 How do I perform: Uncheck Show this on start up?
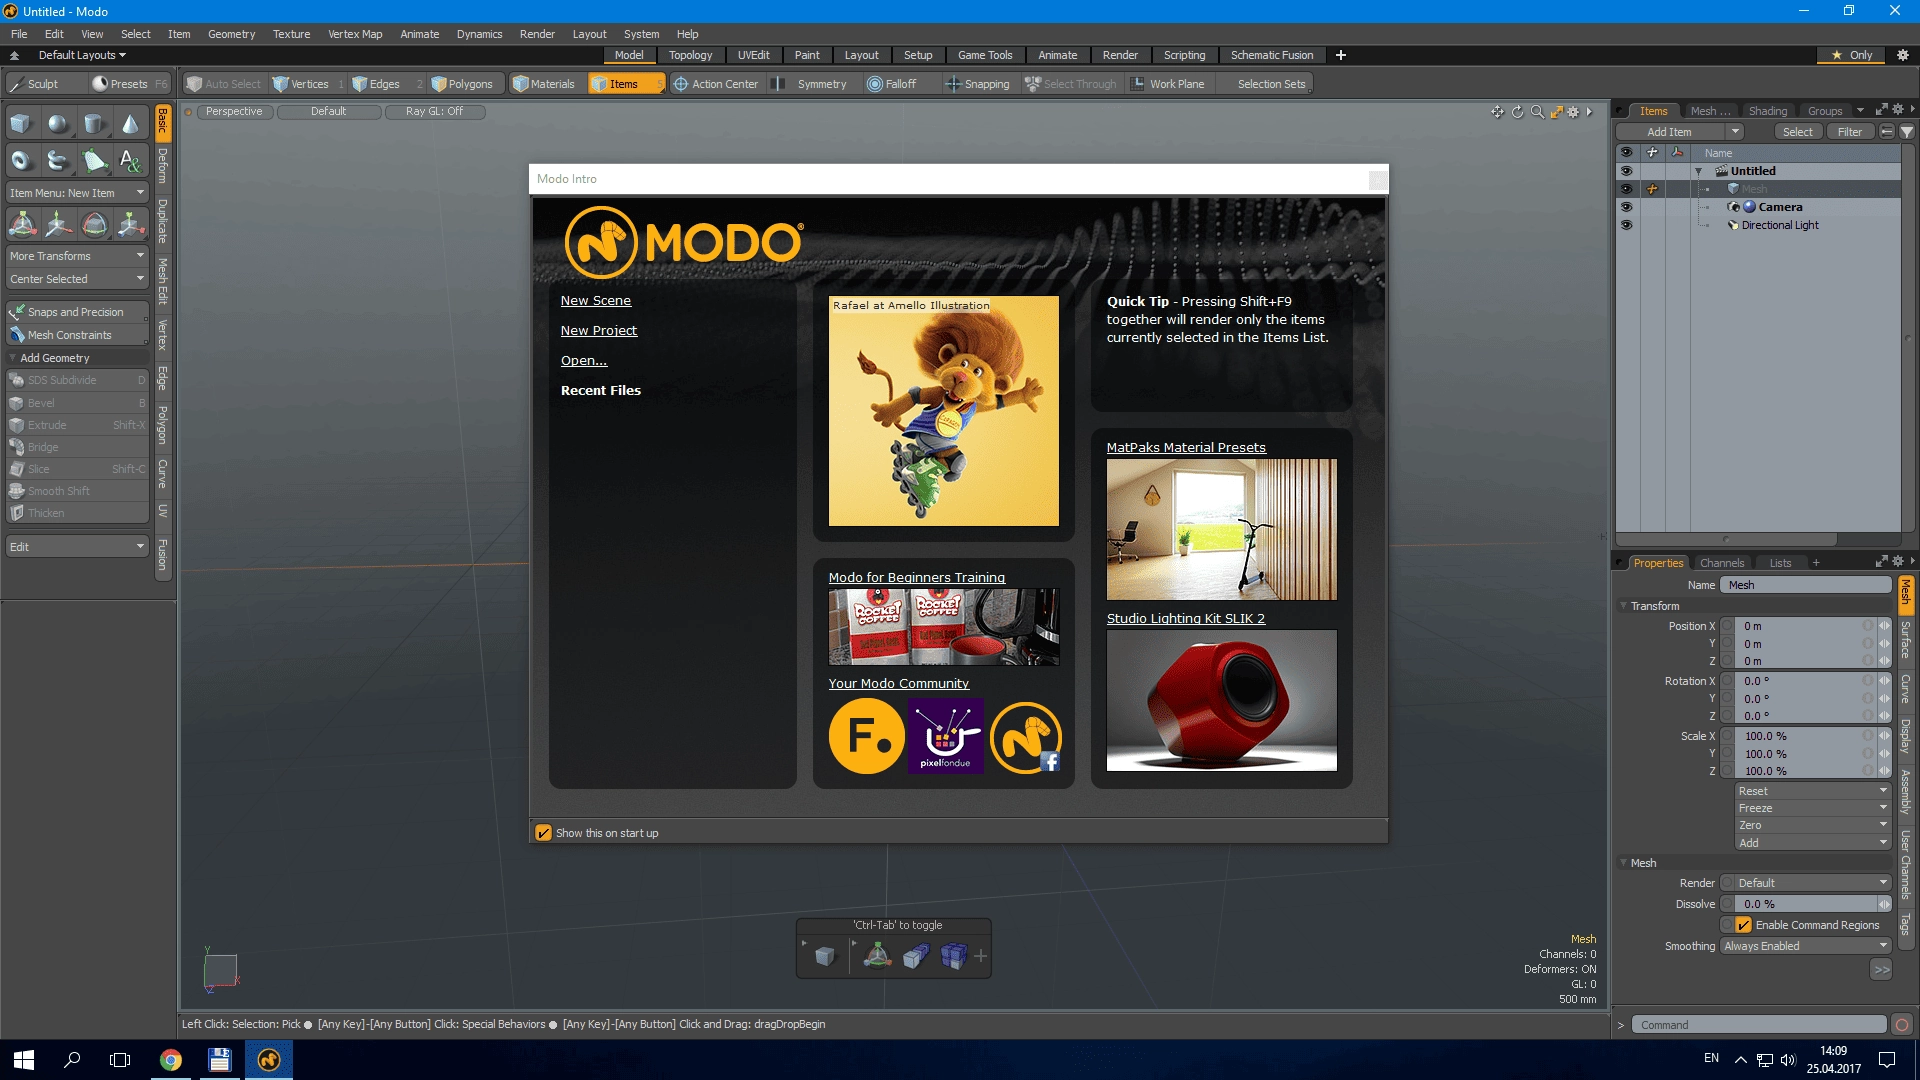[543, 833]
